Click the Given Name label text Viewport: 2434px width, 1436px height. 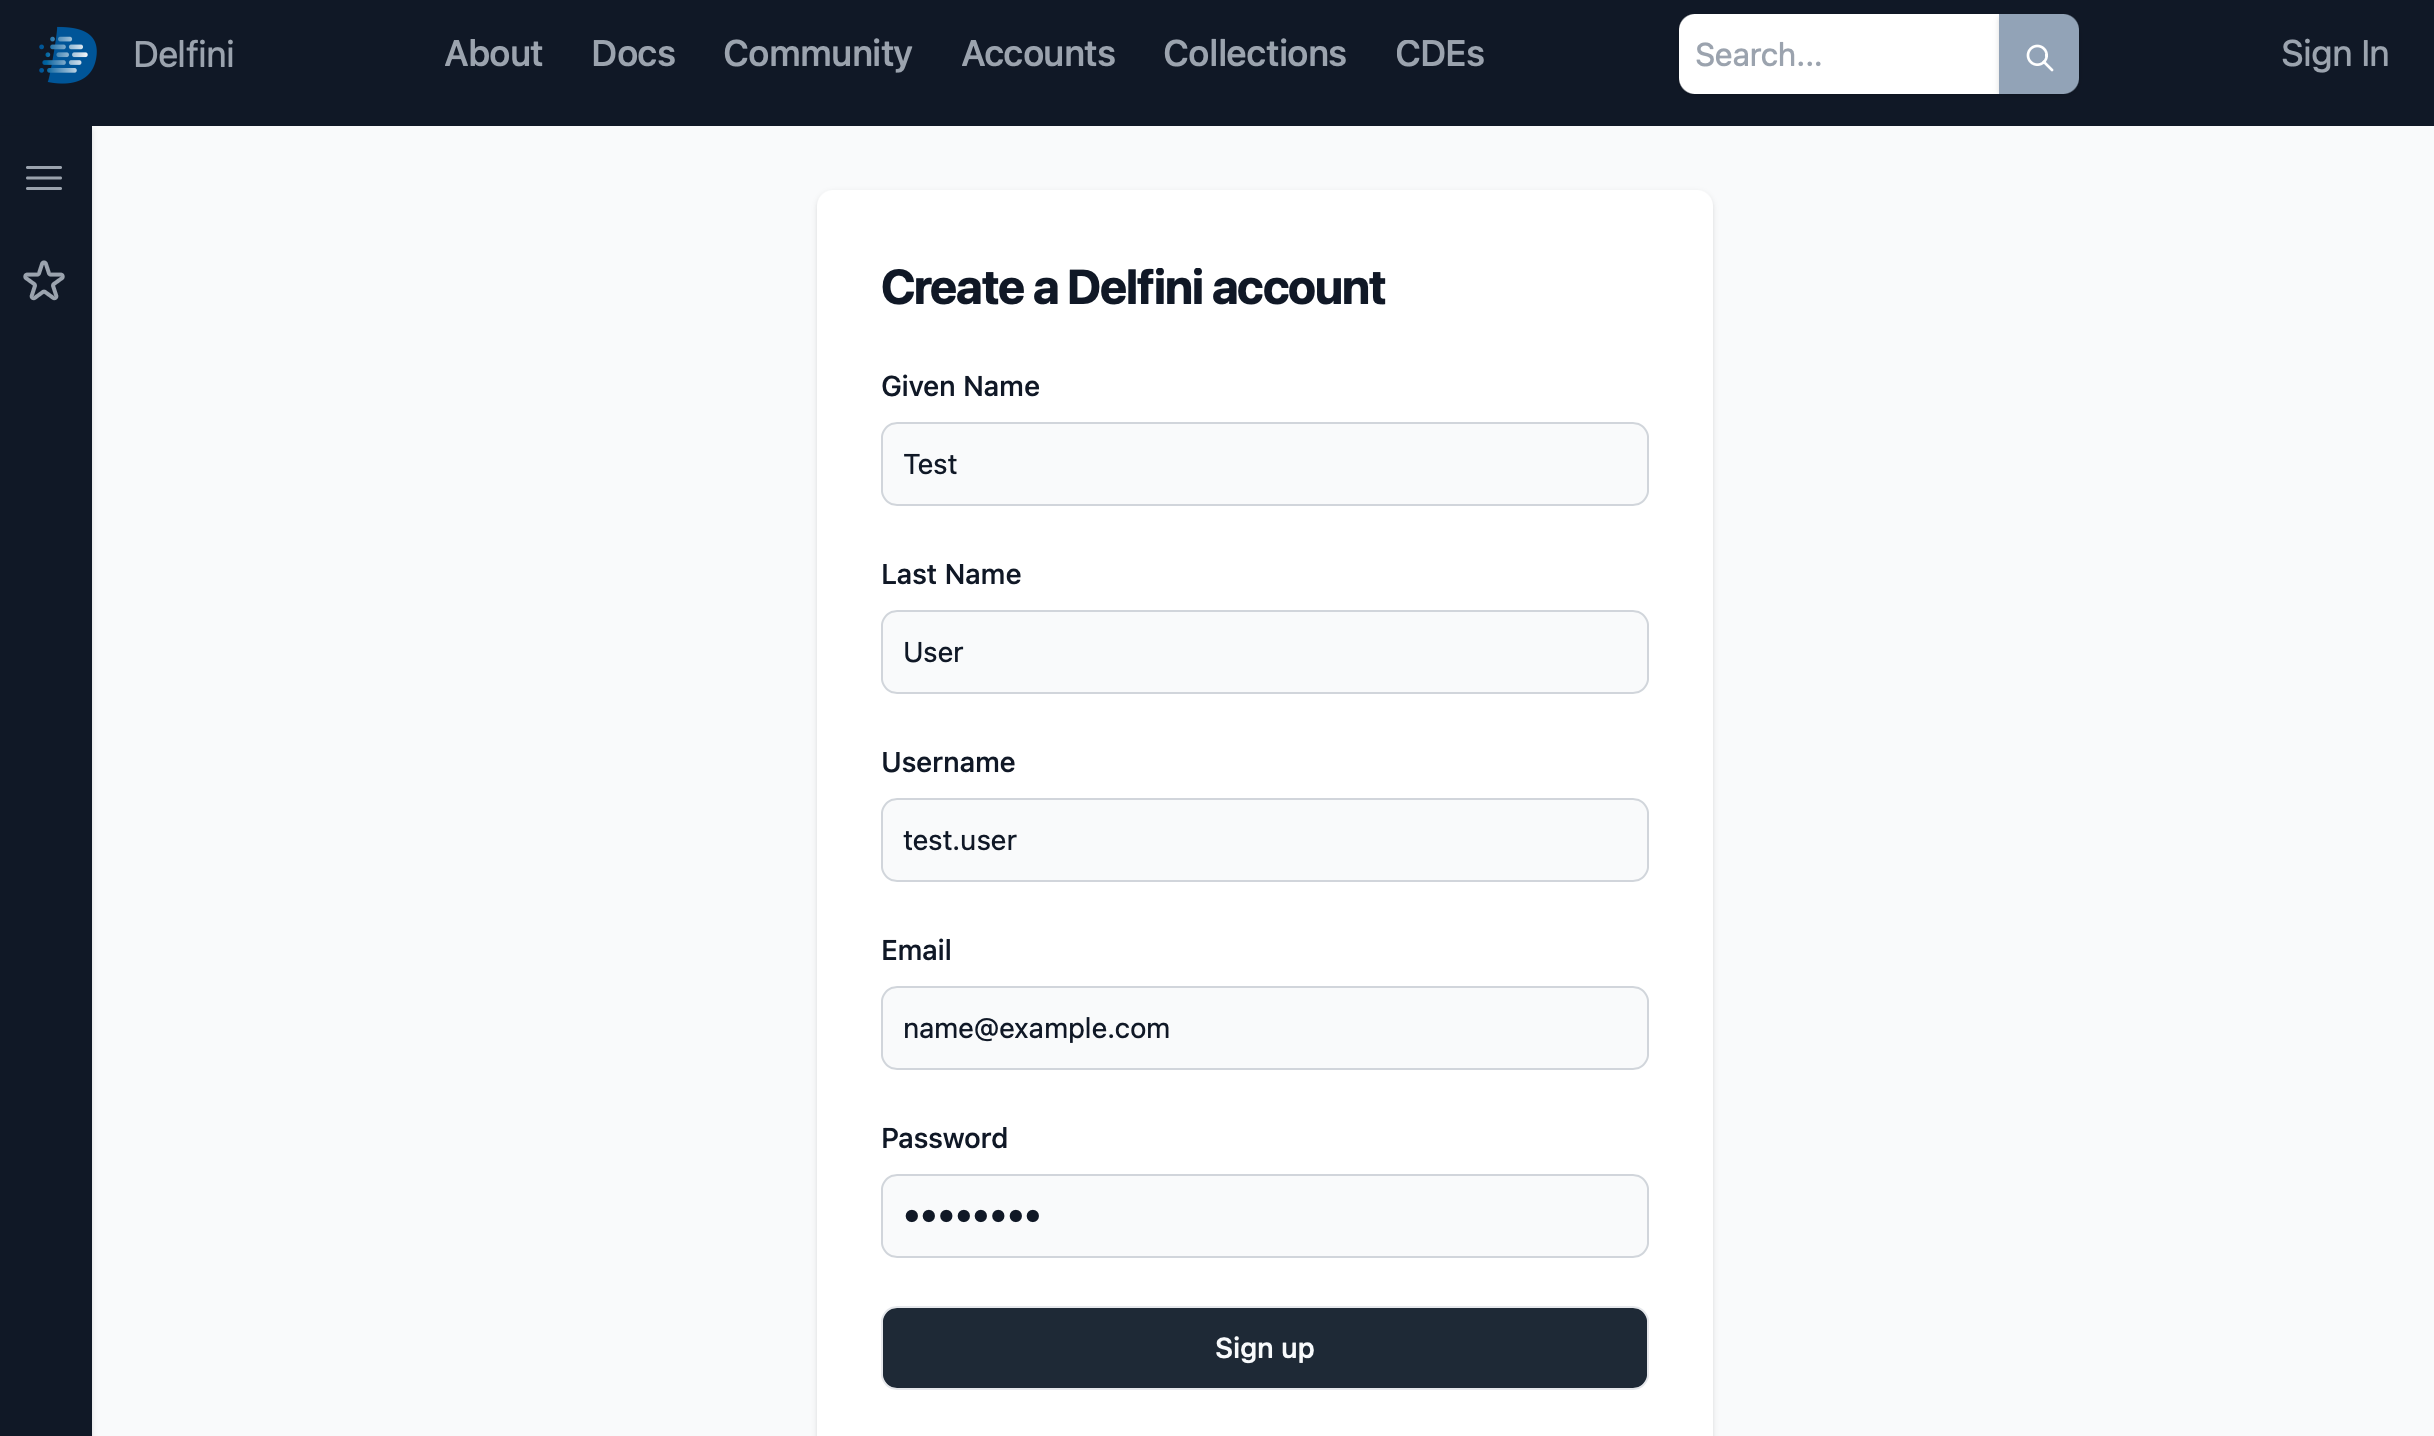(x=960, y=387)
